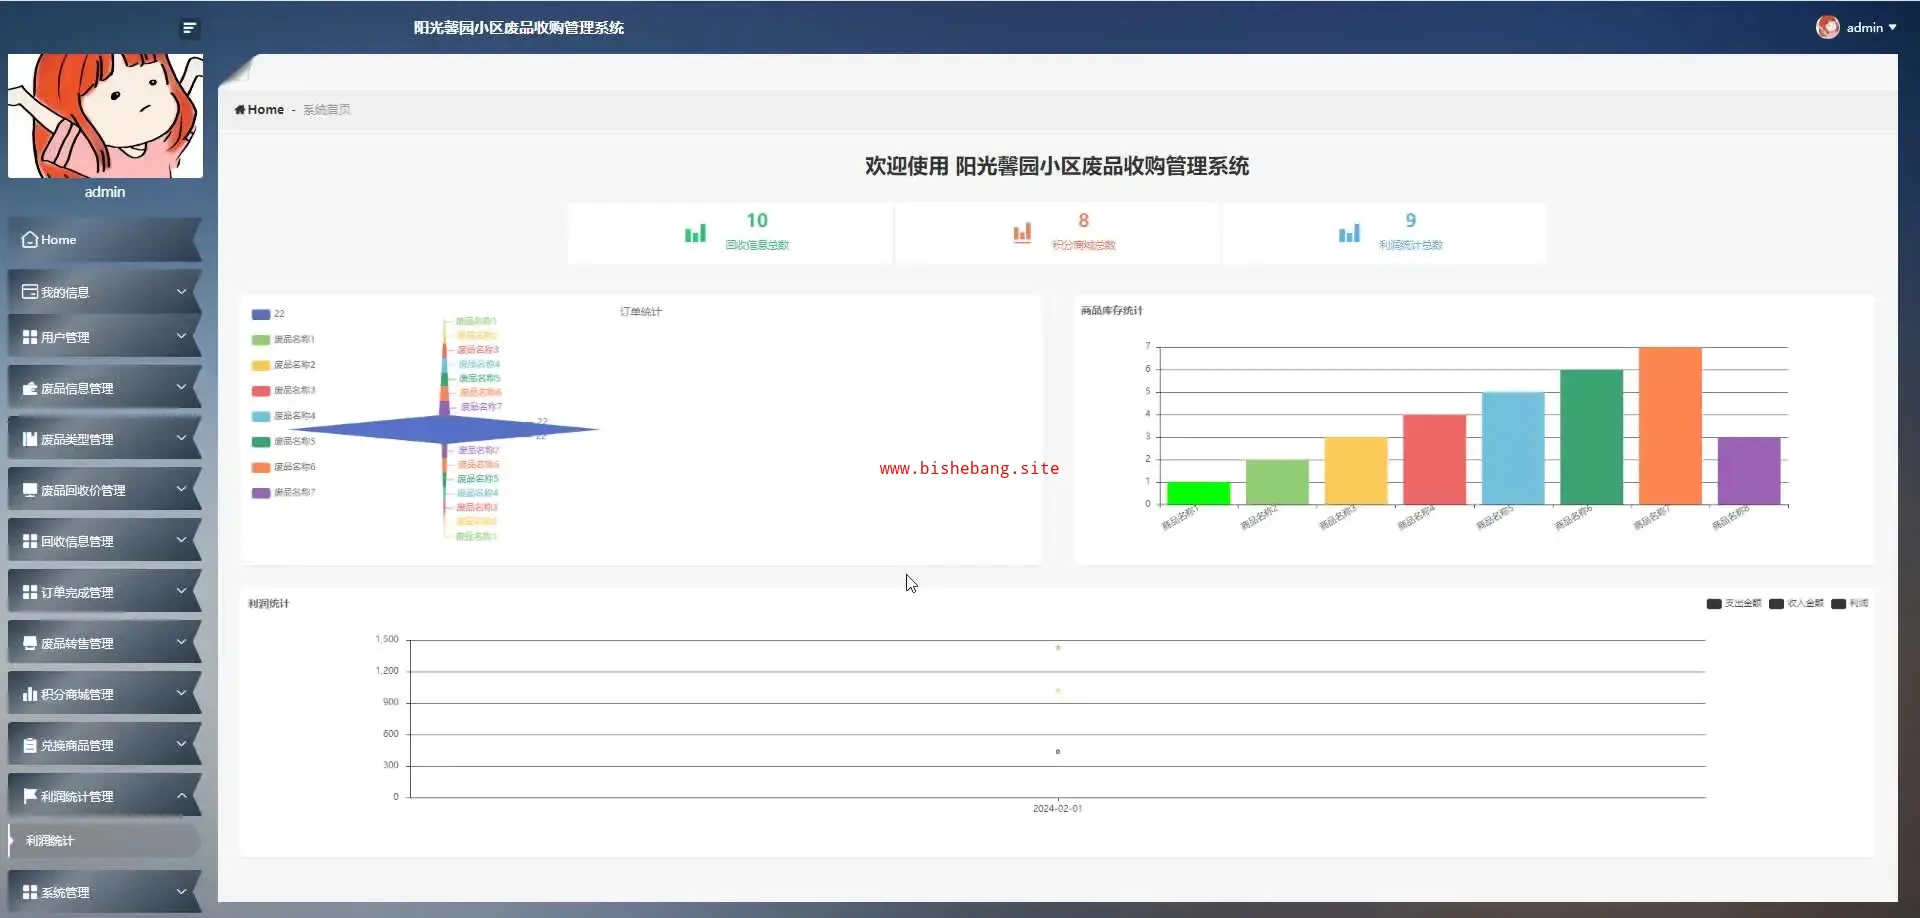Collapse 利润统计管理 using its chevron

181,796
